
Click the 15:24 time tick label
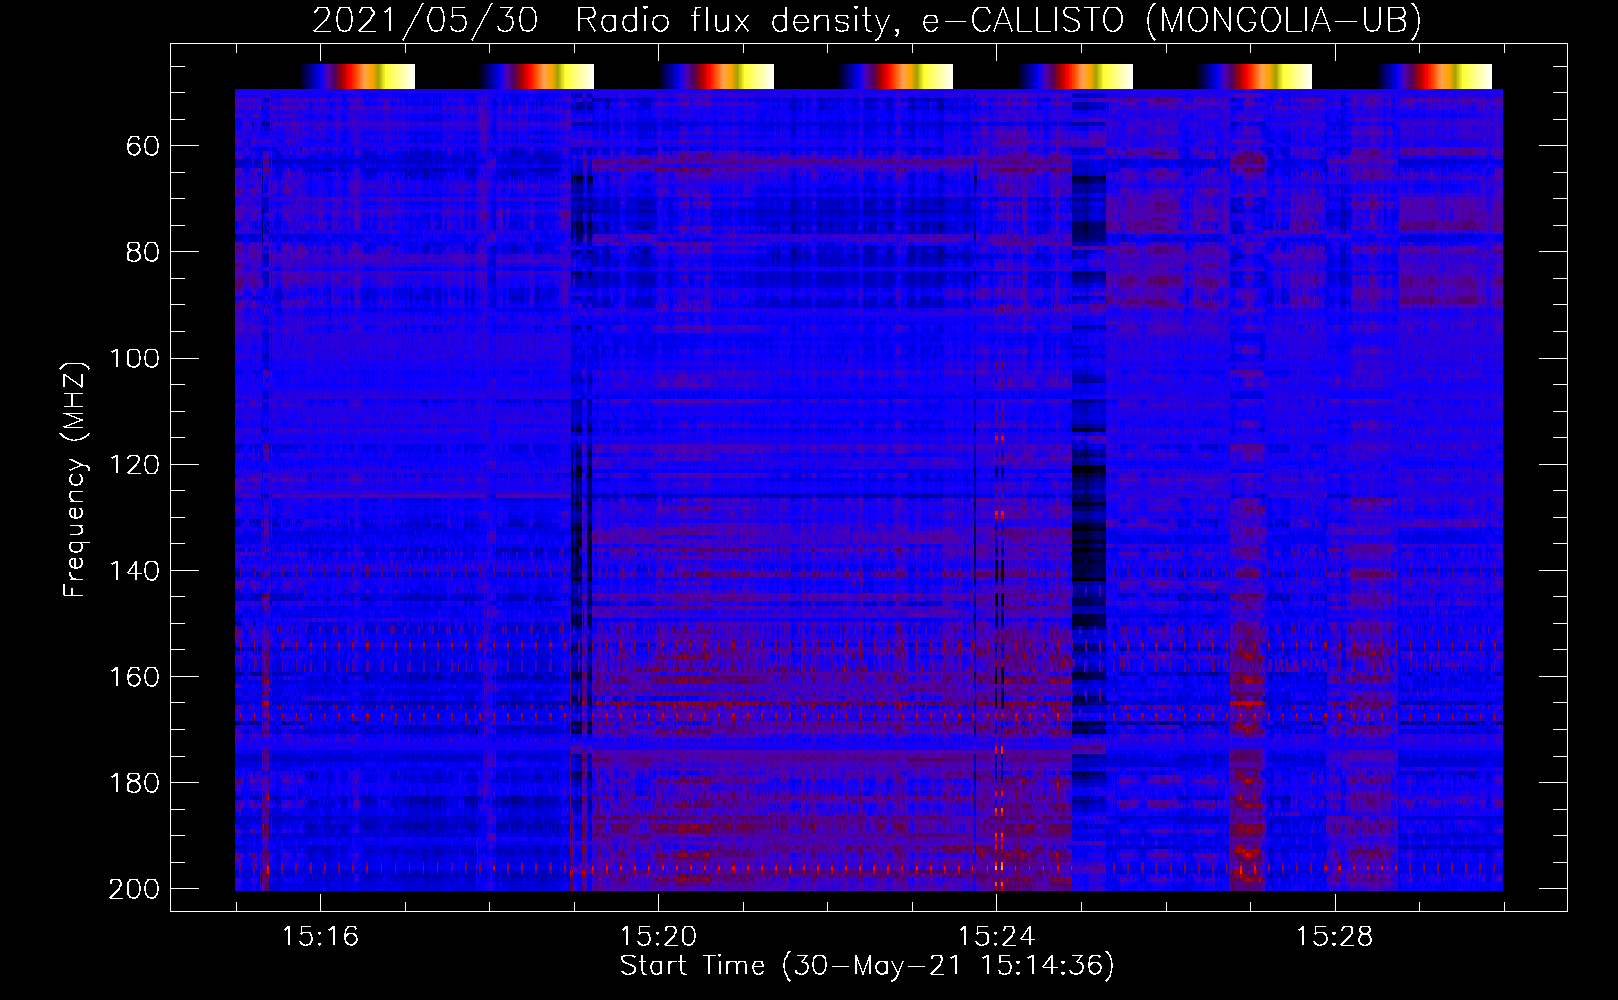(x=996, y=937)
